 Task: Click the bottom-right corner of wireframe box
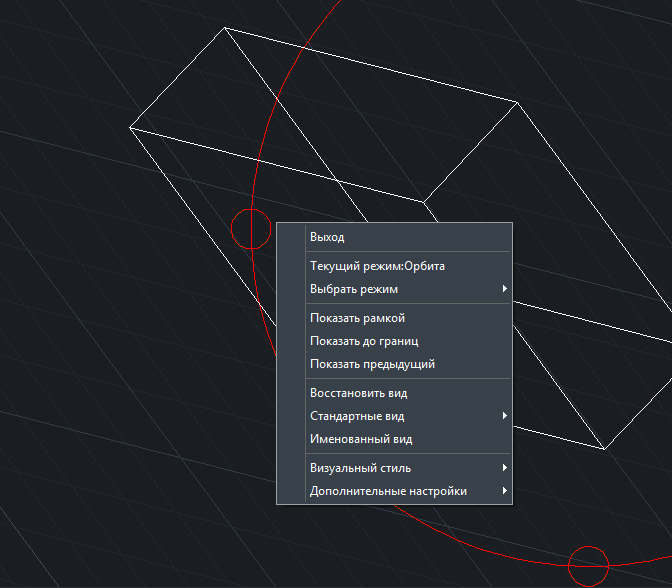[604, 449]
